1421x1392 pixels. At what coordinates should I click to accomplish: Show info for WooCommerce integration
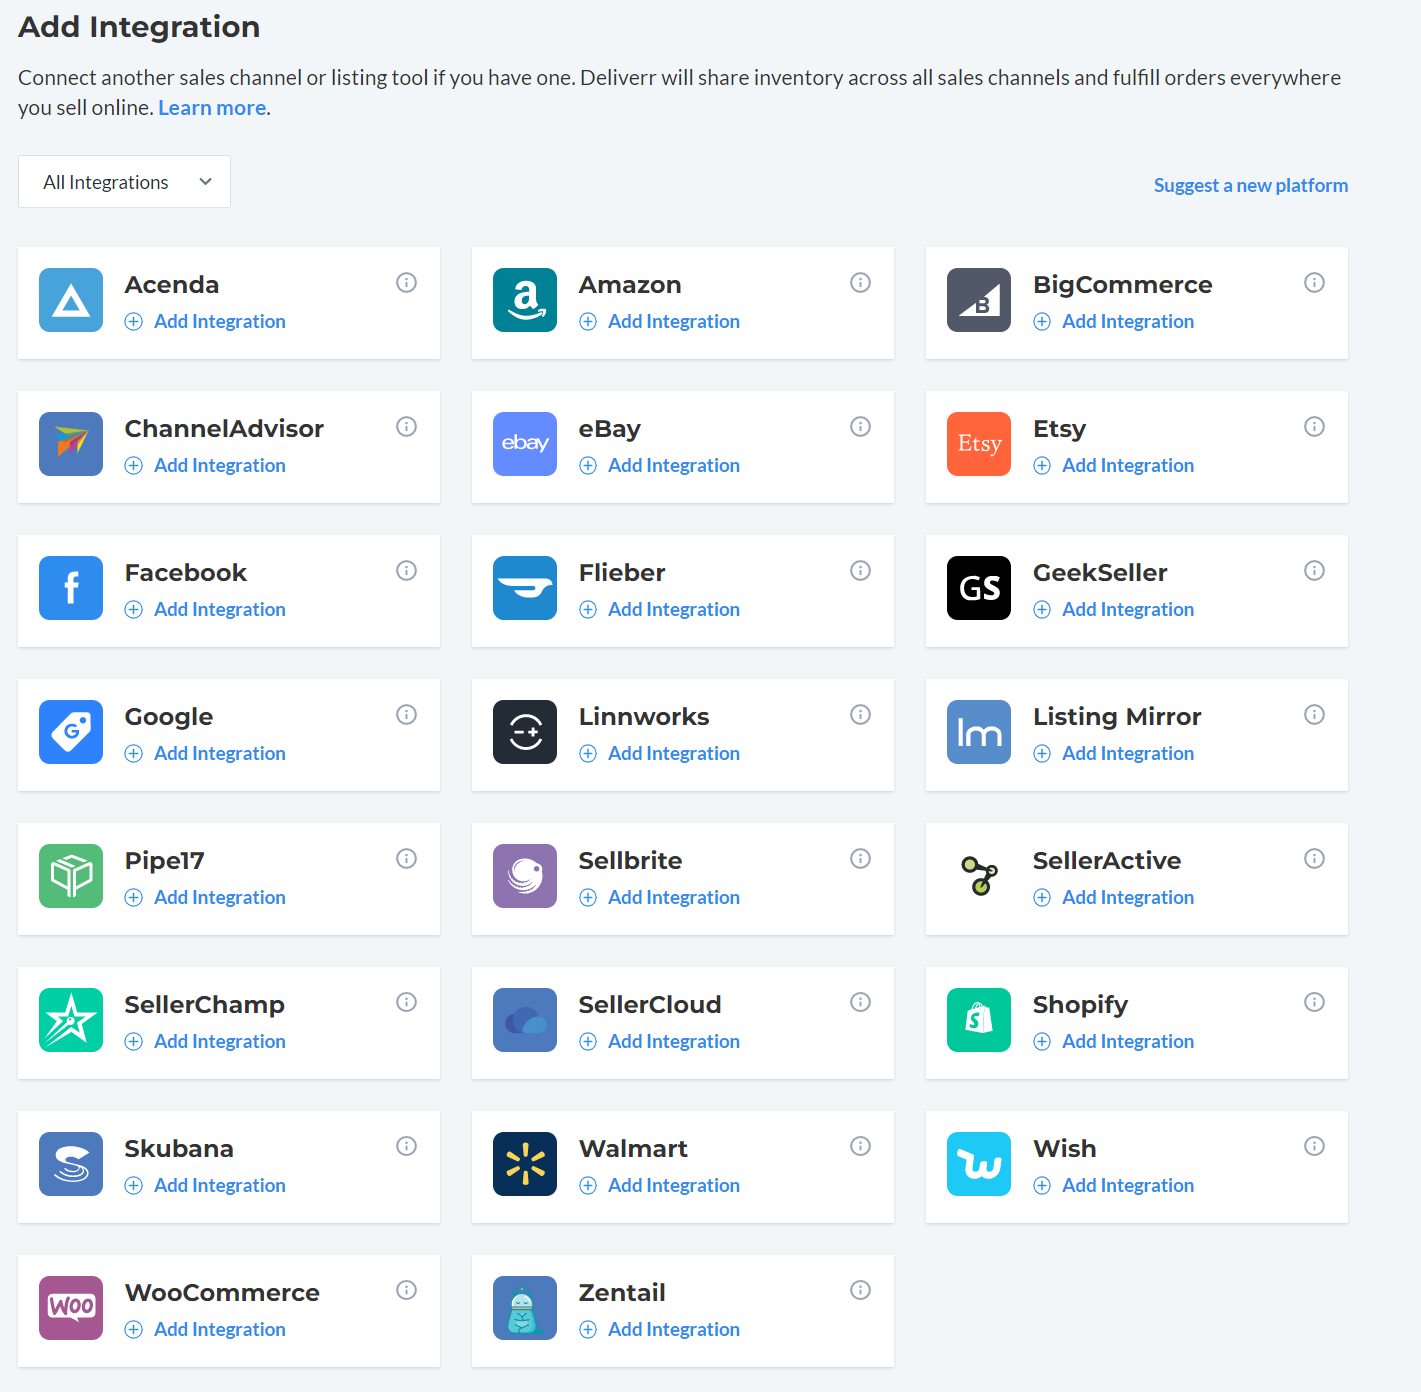pos(406,1290)
